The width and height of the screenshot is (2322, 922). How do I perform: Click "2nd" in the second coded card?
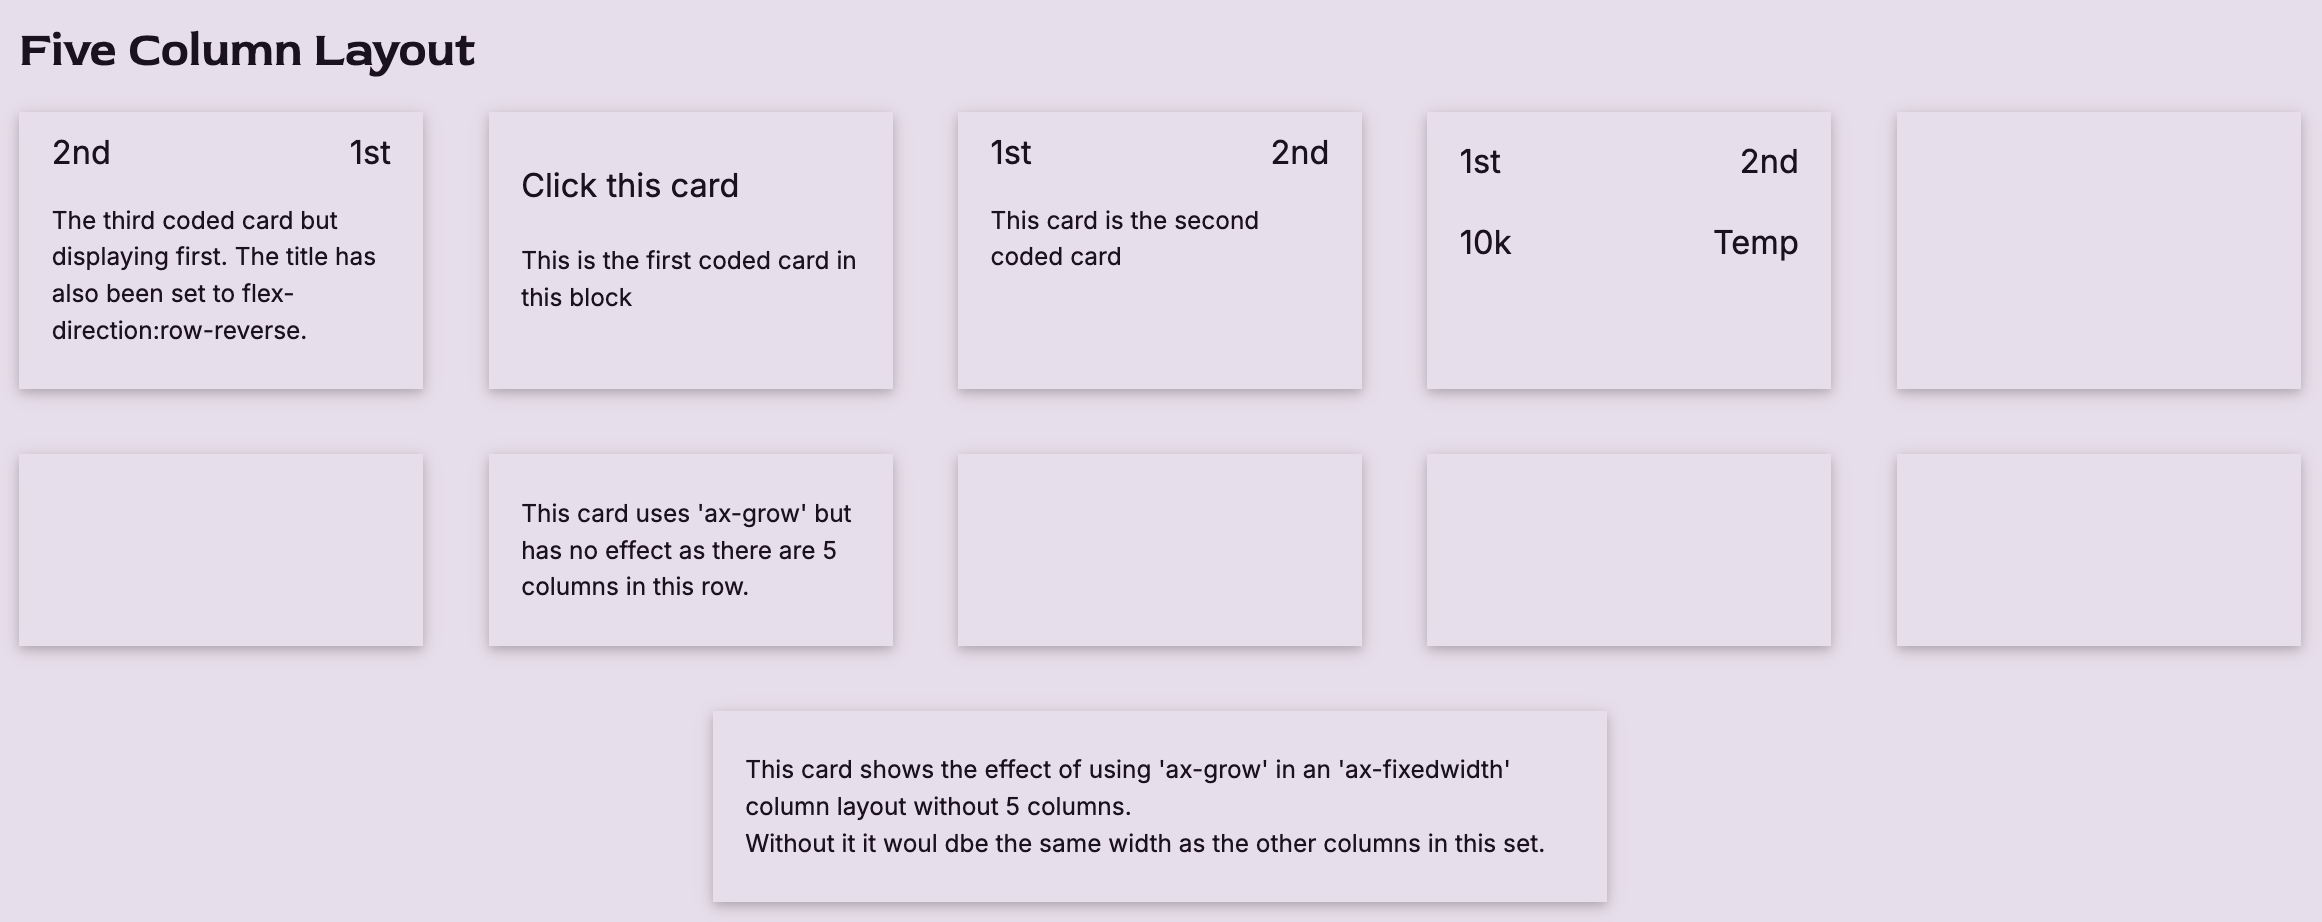[1299, 153]
